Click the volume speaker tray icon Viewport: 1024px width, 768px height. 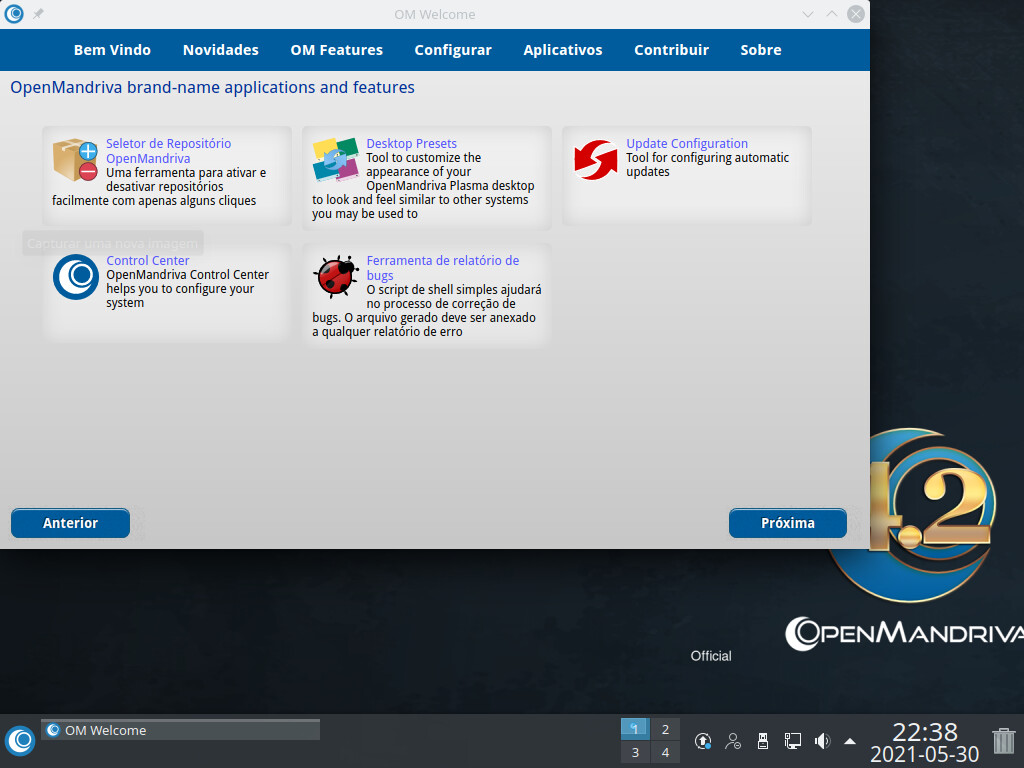[822, 741]
